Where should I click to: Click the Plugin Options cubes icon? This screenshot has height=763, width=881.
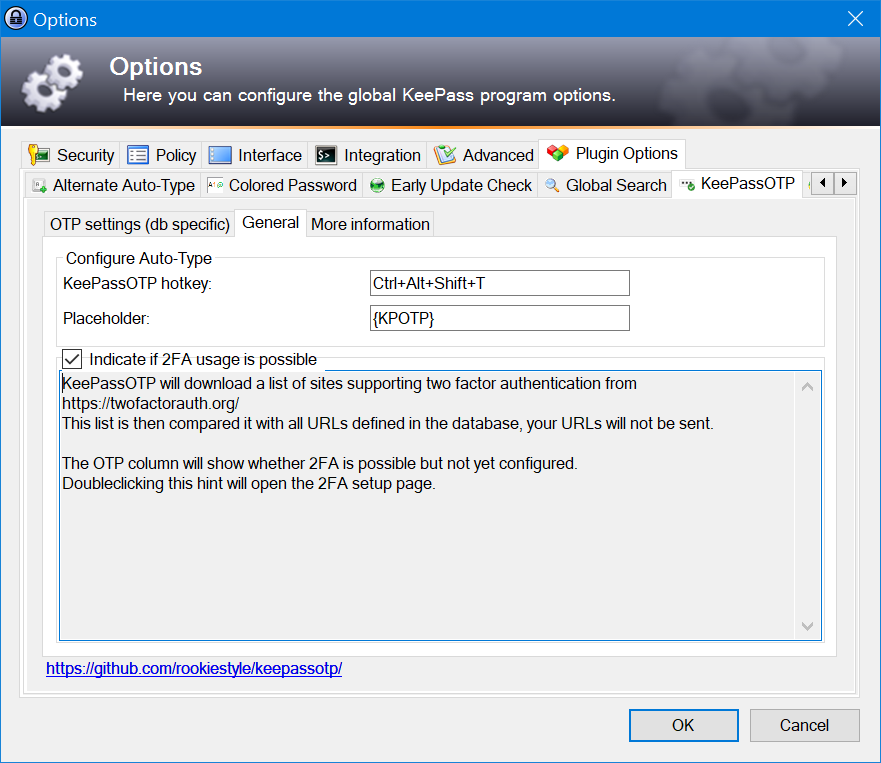click(x=558, y=153)
